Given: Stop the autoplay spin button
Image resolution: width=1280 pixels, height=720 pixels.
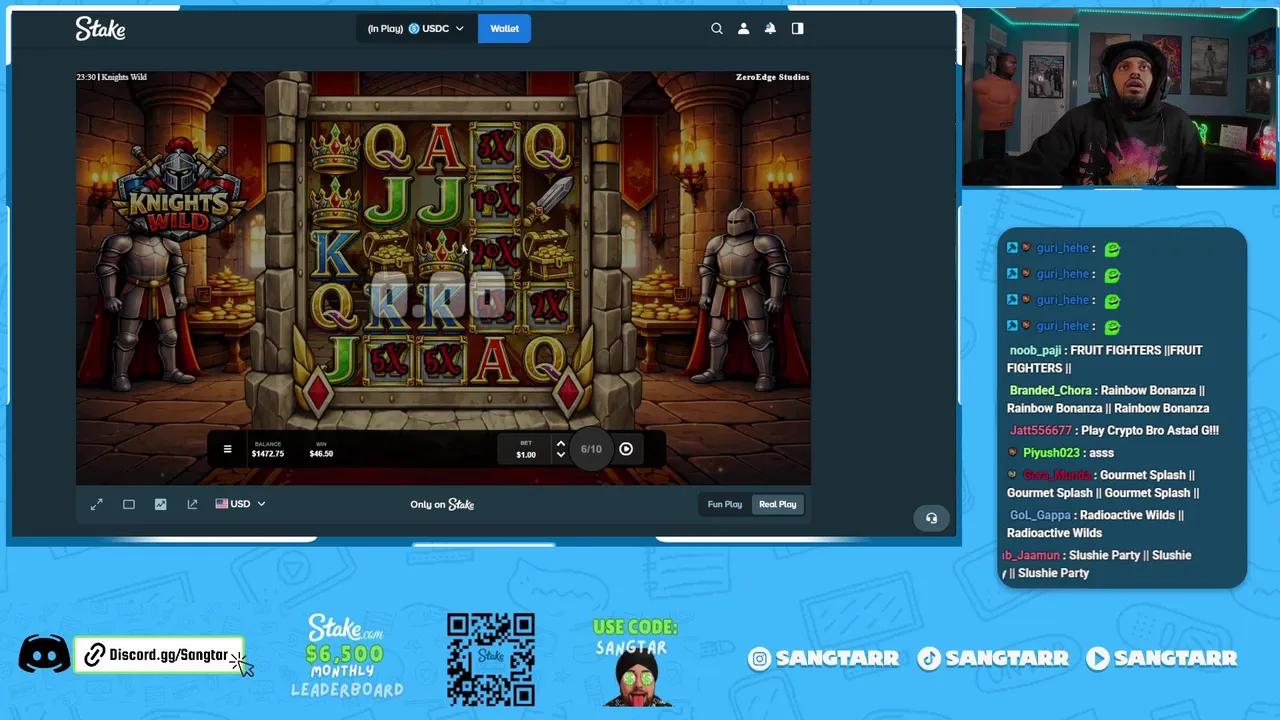Looking at the screenshot, I should pos(626,449).
